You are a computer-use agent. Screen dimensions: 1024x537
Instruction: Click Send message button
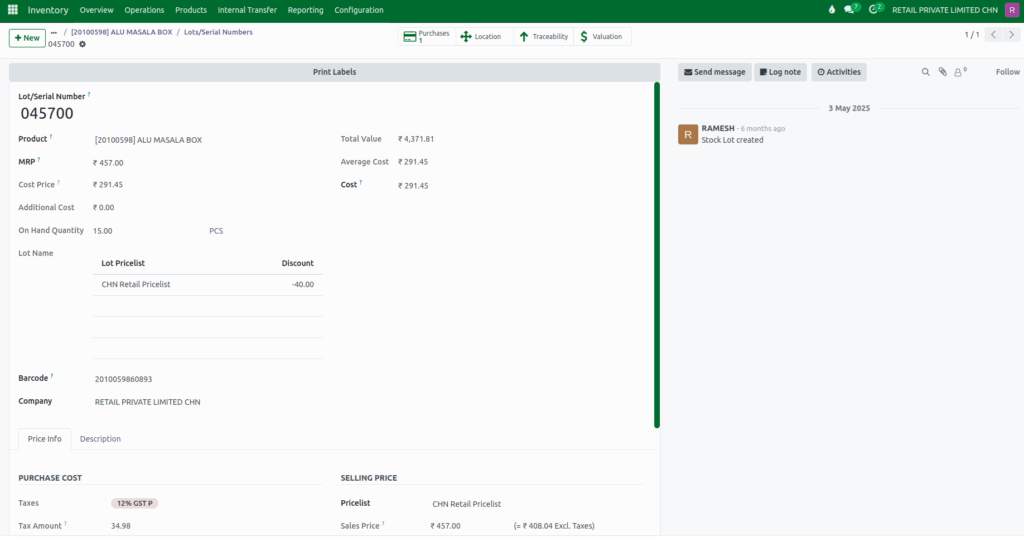(x=714, y=72)
